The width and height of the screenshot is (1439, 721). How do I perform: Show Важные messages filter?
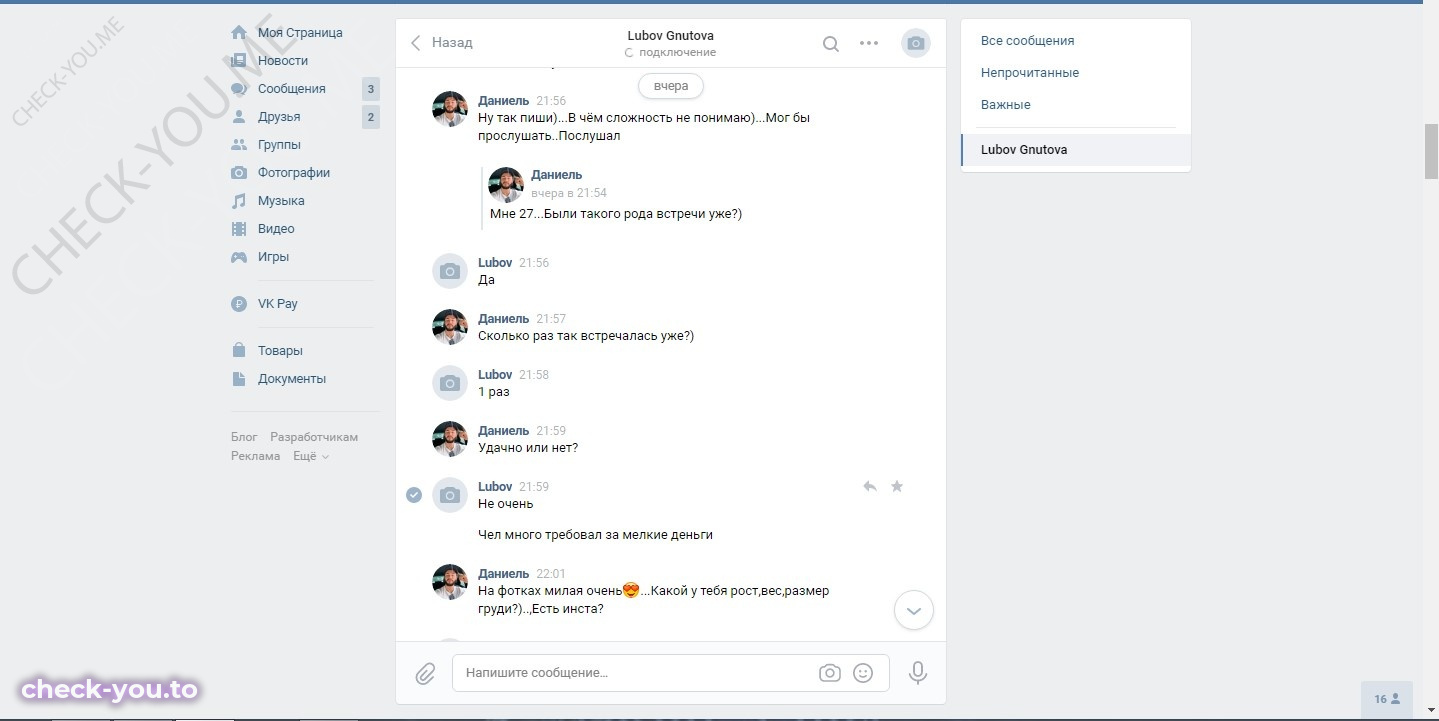coord(1006,105)
